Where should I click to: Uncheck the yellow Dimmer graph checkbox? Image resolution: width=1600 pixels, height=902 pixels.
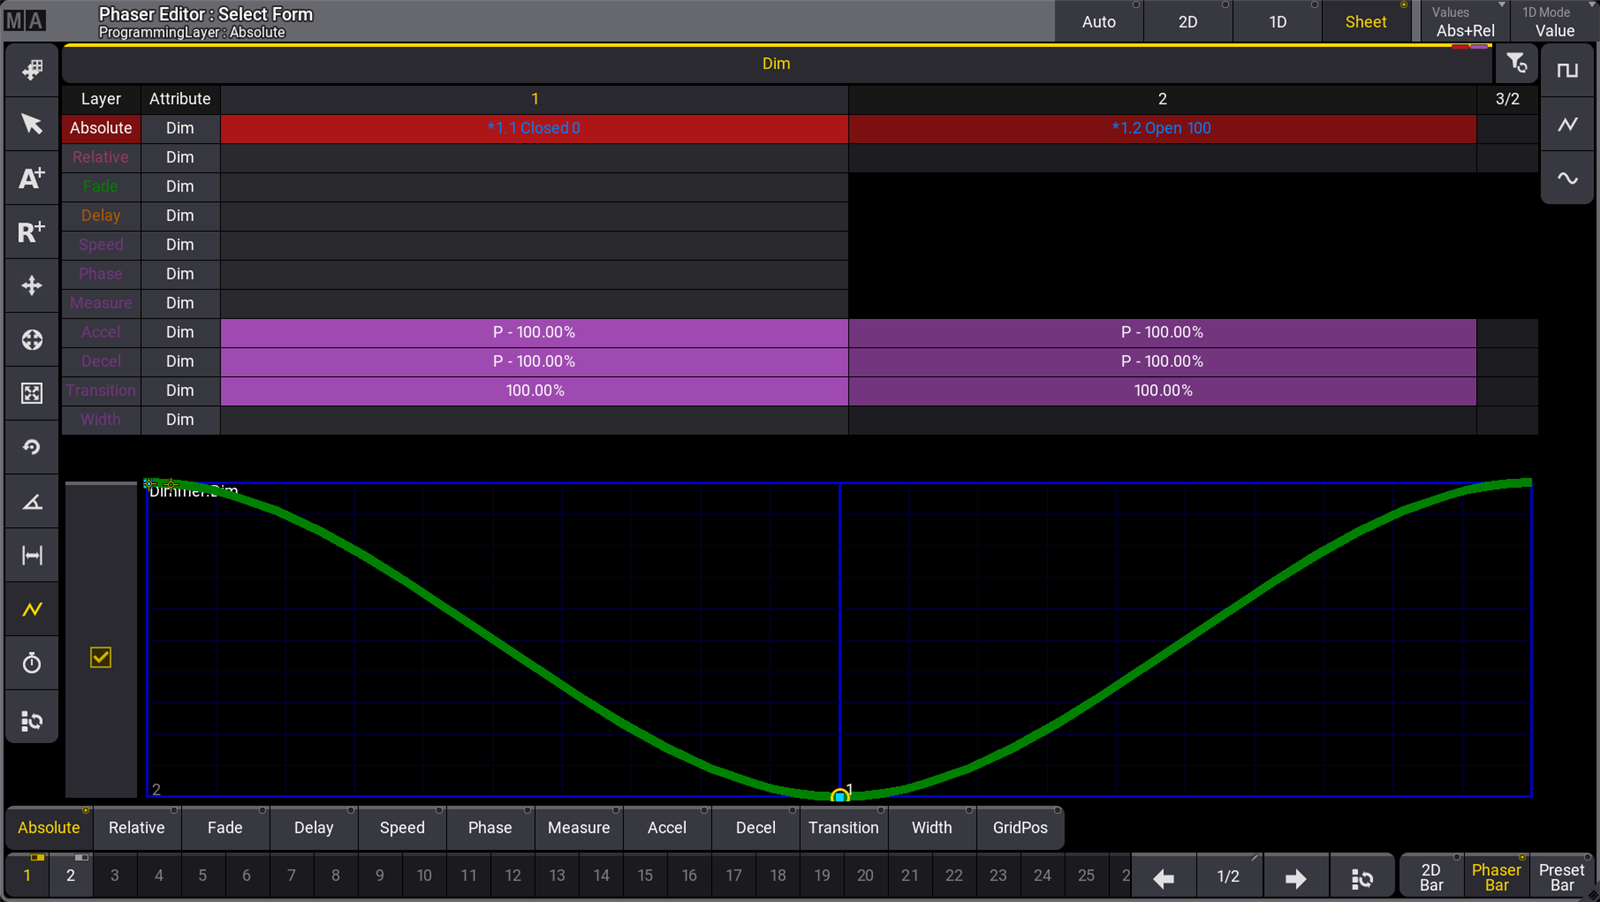click(x=101, y=657)
